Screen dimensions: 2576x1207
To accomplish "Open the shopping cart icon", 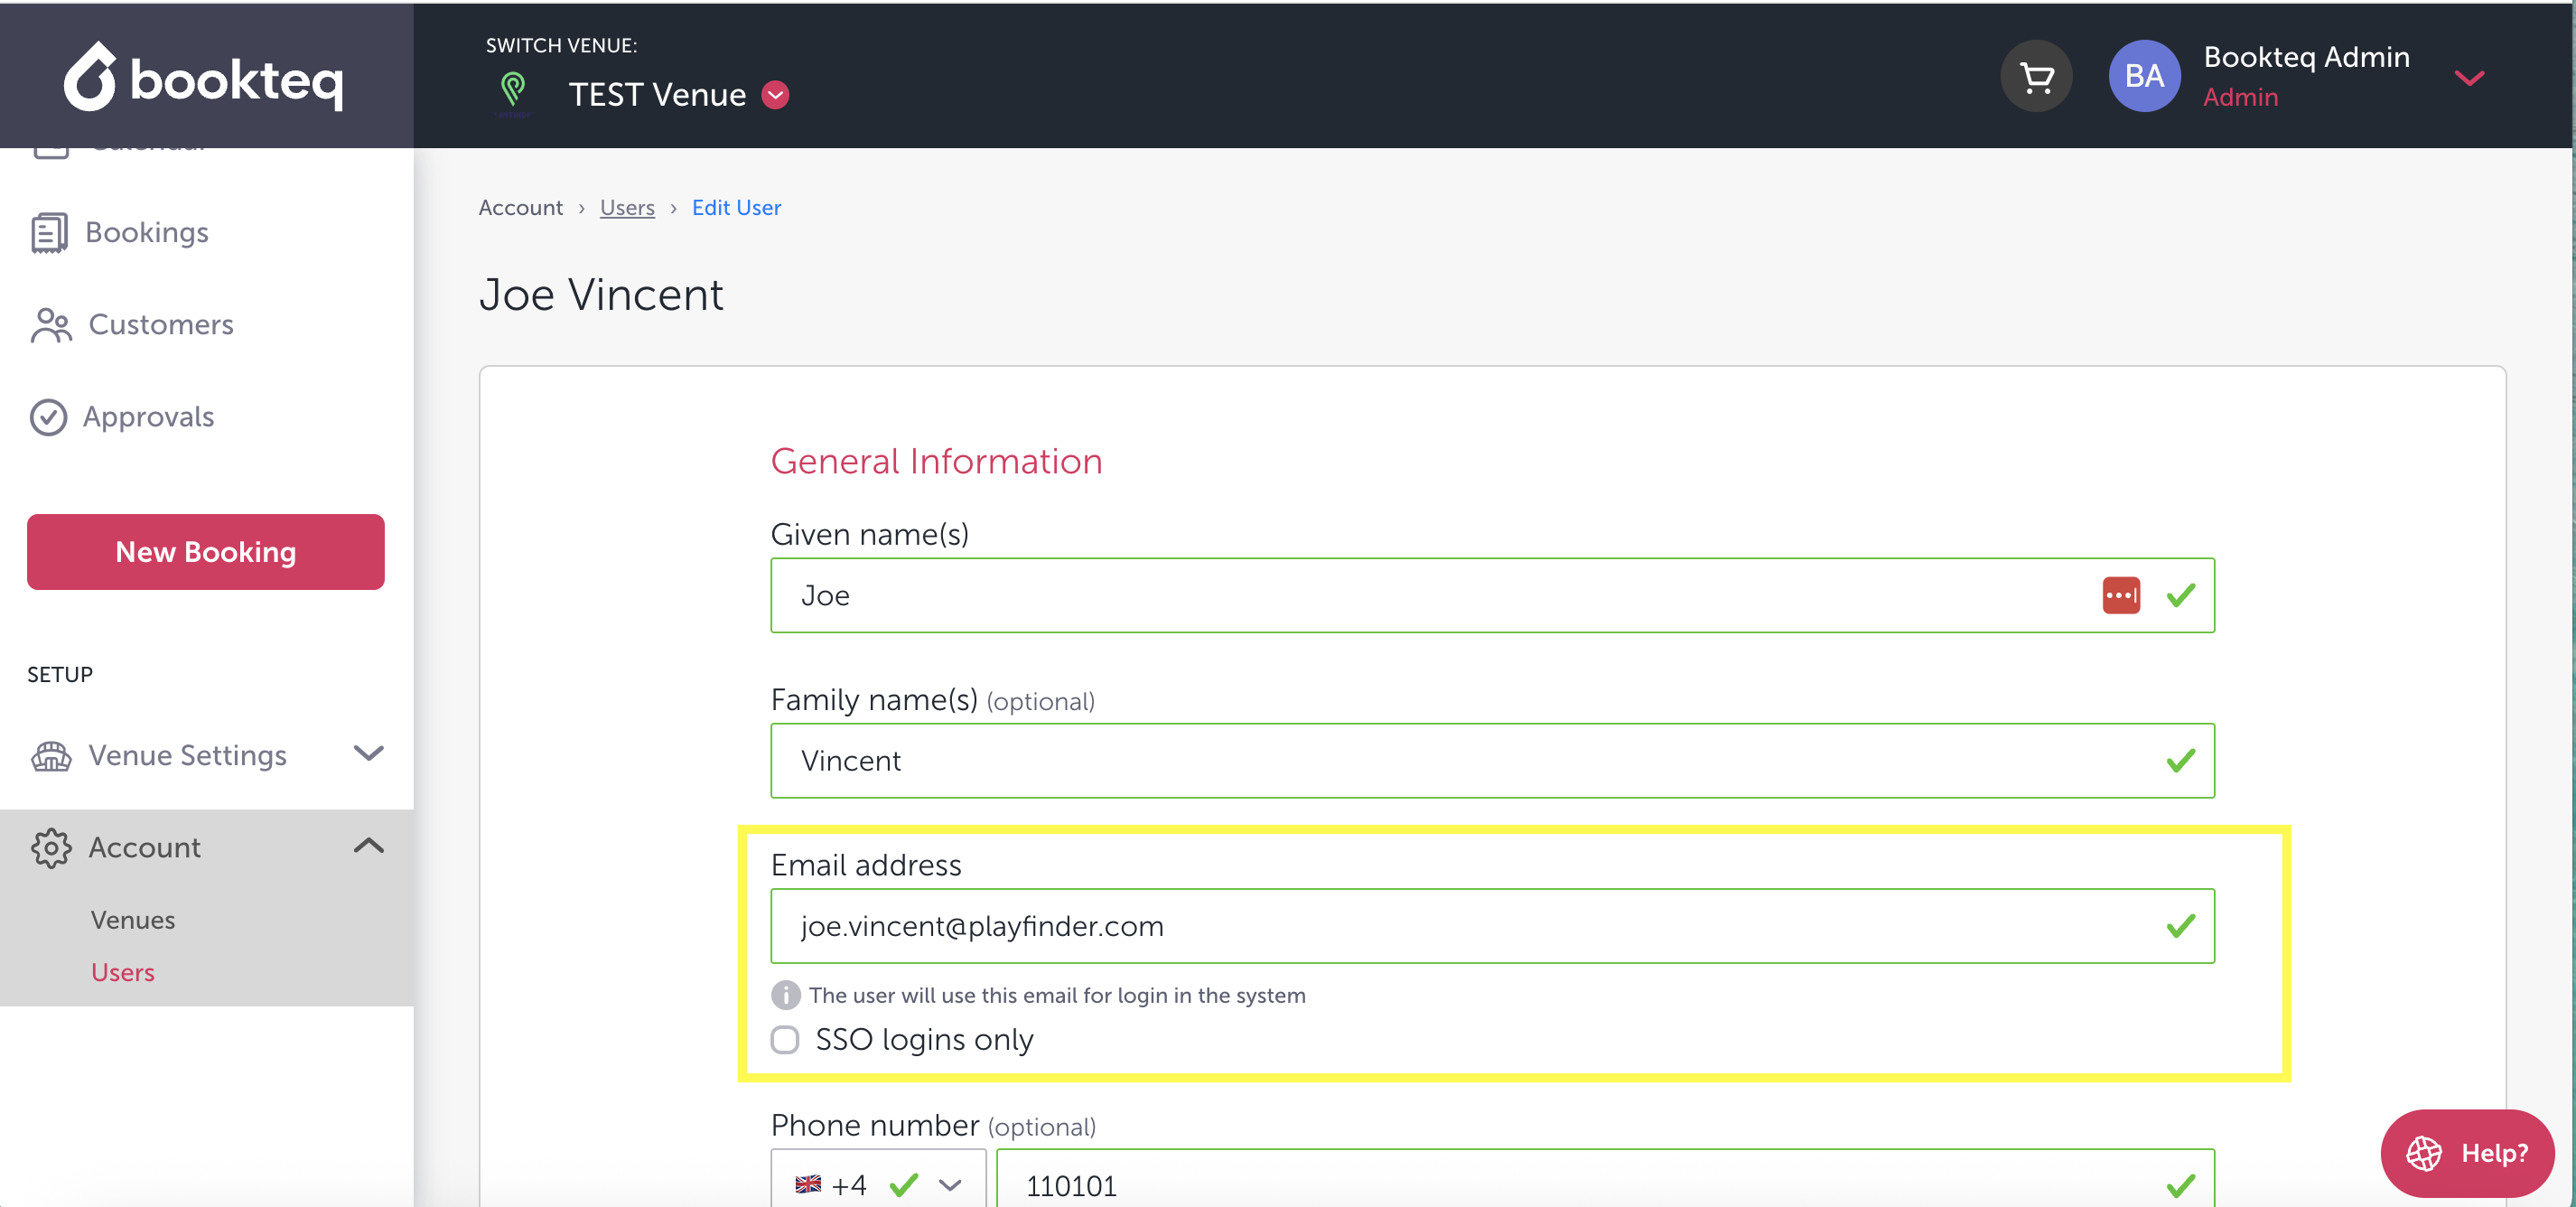I will click(x=2036, y=77).
